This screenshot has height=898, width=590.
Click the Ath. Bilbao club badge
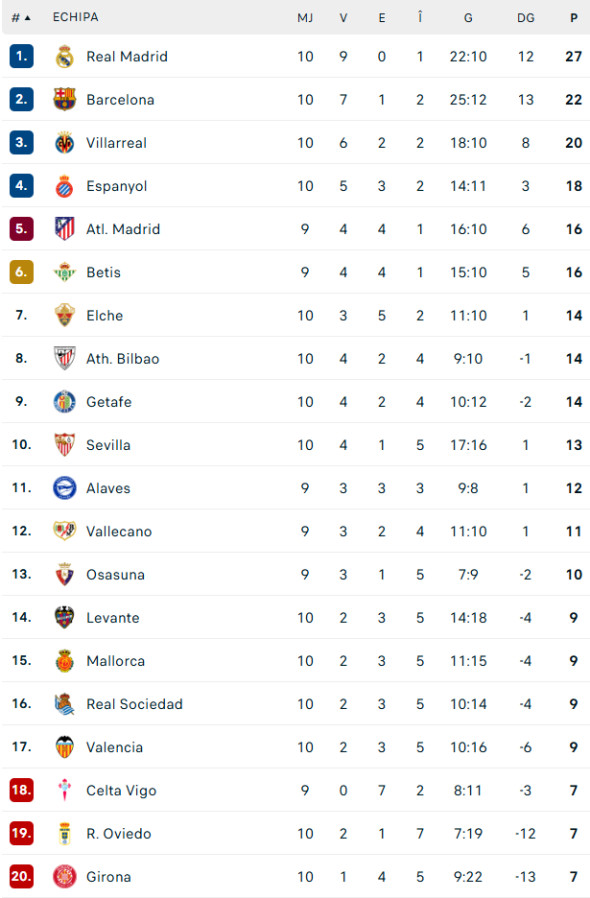pyautogui.click(x=64, y=358)
